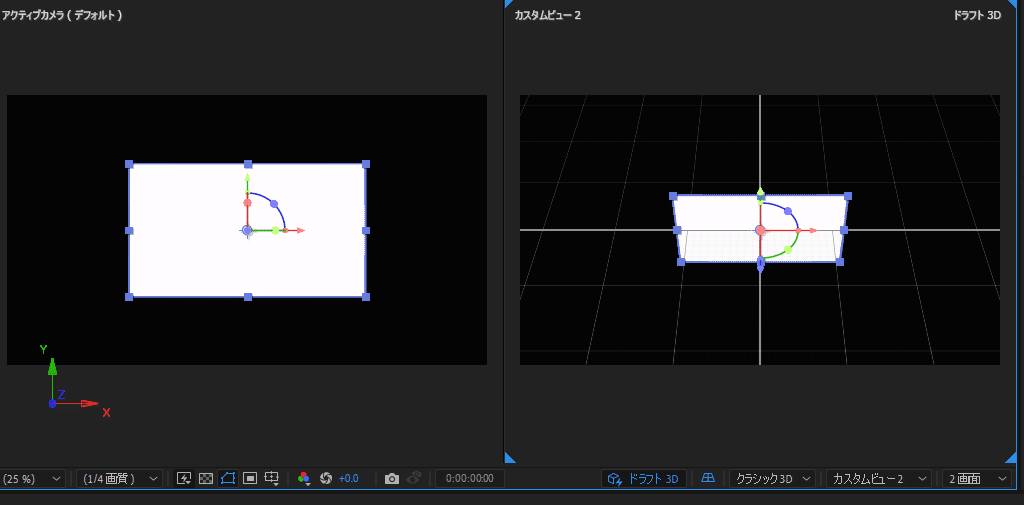Click the ドラフト 3D label at top right
The image size is (1024, 505).
point(977,16)
